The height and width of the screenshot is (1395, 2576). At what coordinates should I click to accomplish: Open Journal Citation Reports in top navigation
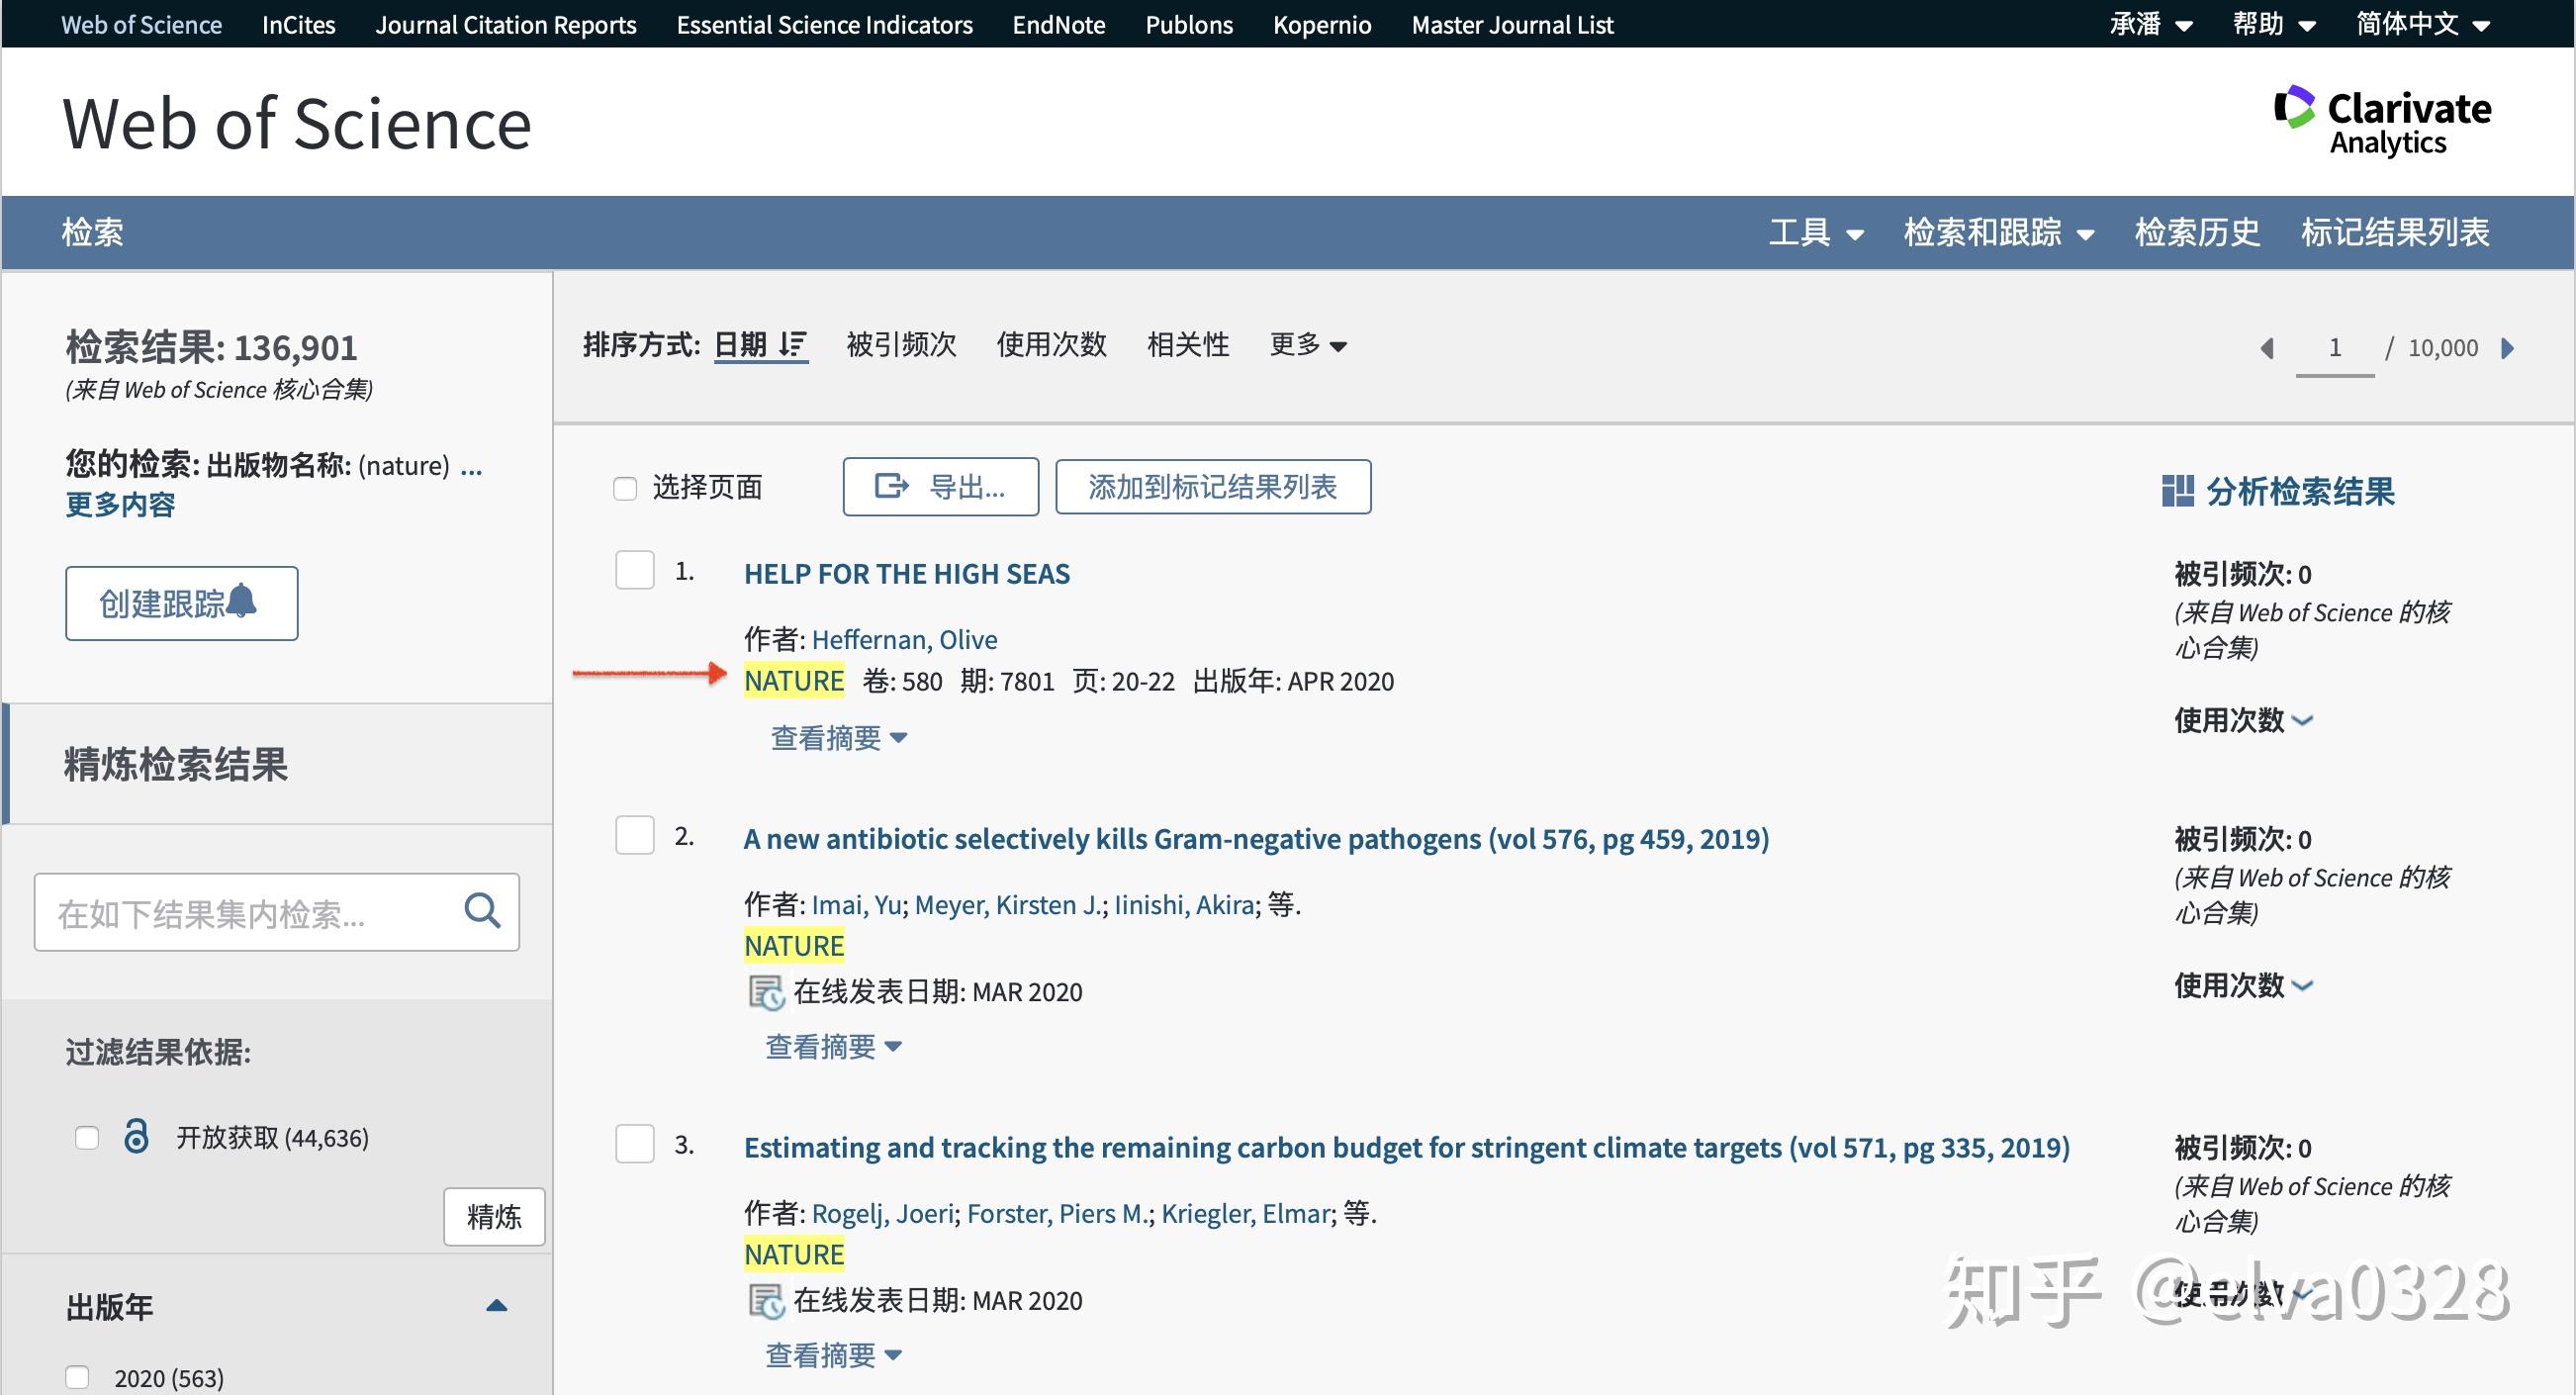[505, 25]
